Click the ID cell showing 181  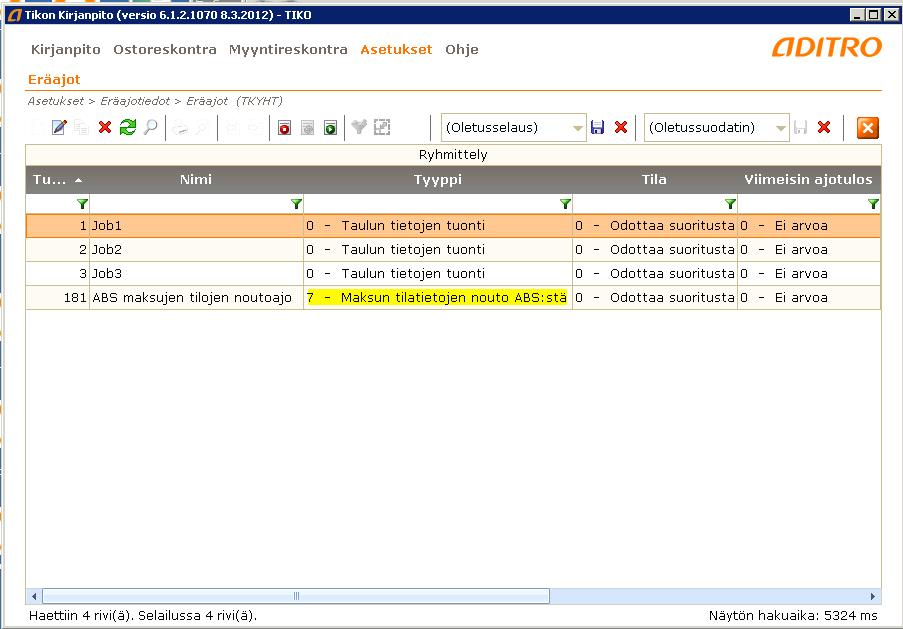coord(58,298)
